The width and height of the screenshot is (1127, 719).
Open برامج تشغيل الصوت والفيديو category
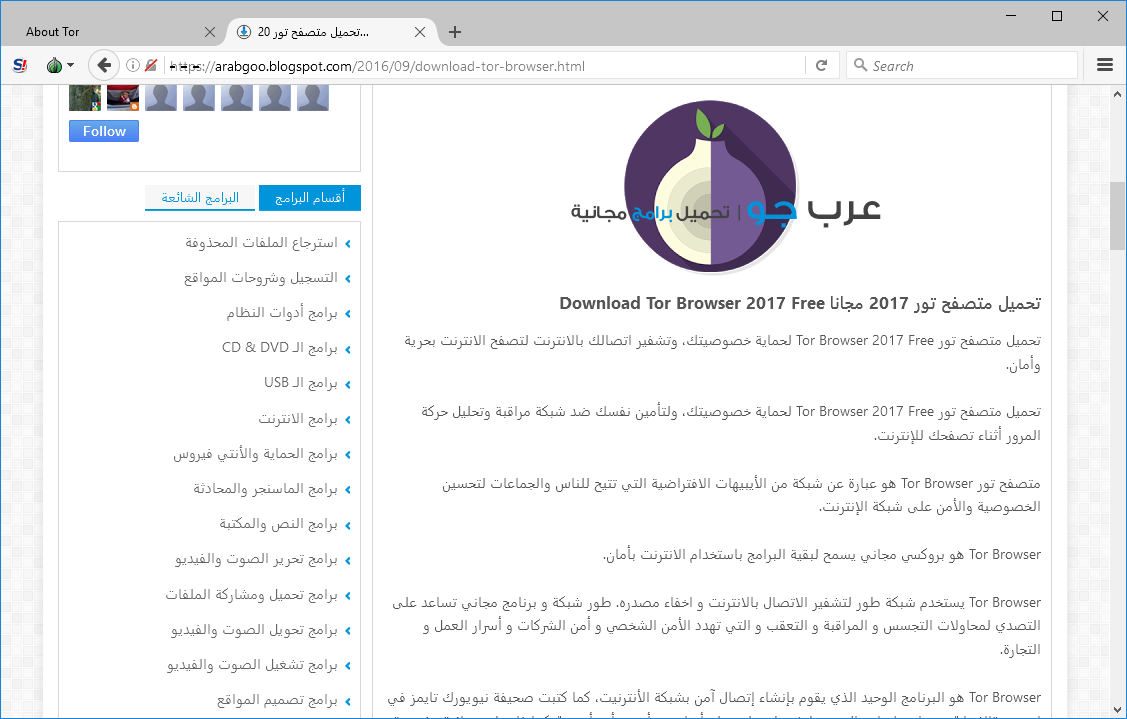click(x=252, y=665)
